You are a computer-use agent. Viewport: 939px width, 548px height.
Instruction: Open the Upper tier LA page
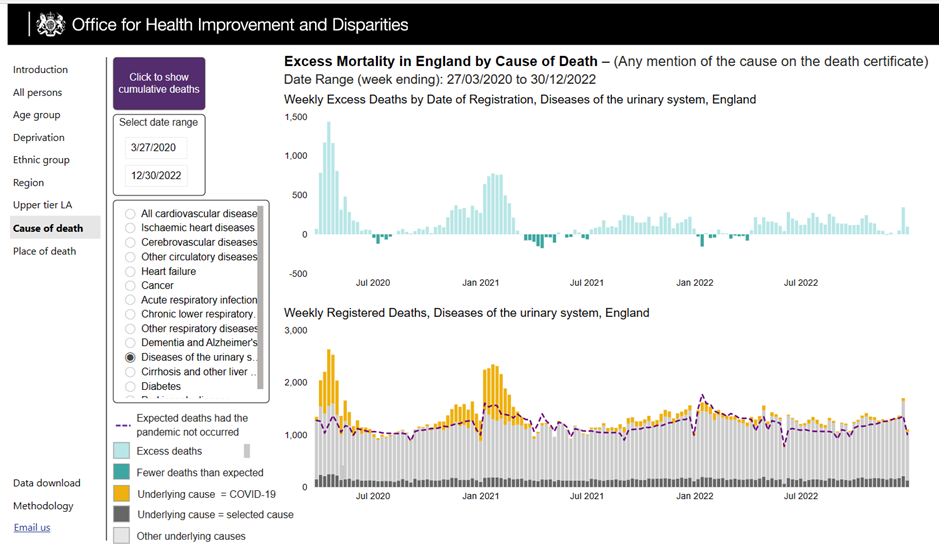pyautogui.click(x=42, y=205)
